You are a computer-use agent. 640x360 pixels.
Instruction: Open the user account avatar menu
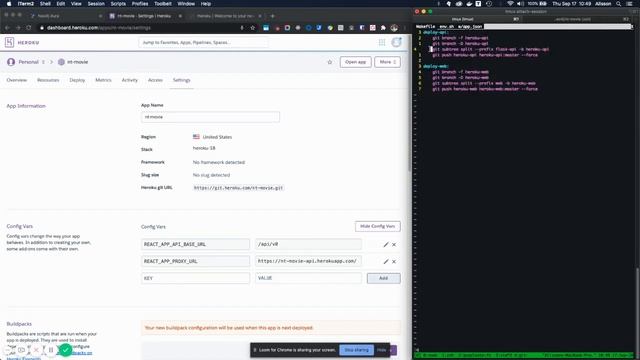pos(396,42)
